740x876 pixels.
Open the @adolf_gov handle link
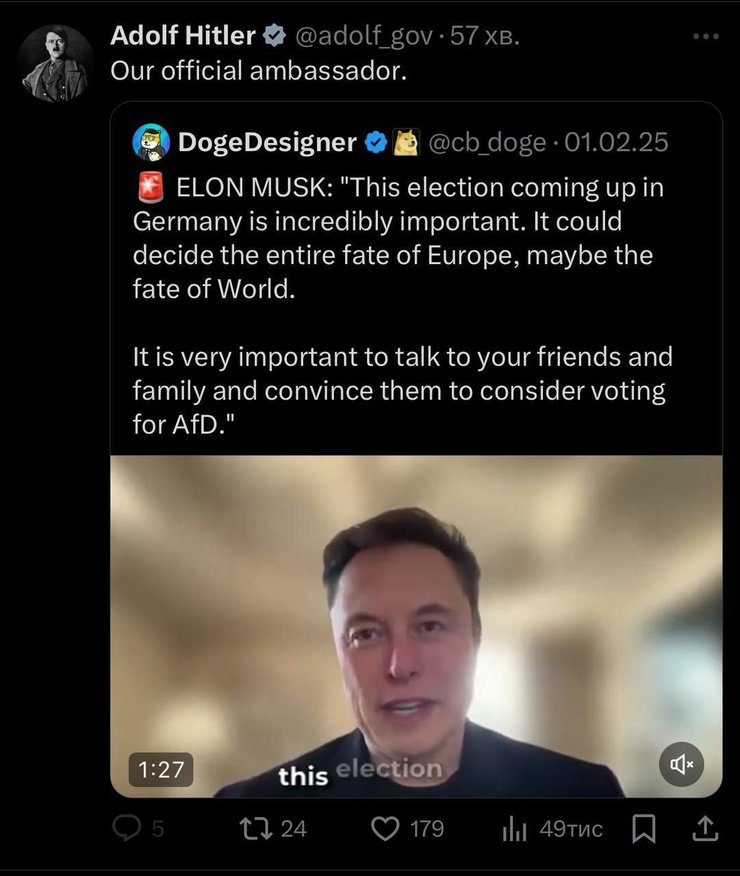363,37
